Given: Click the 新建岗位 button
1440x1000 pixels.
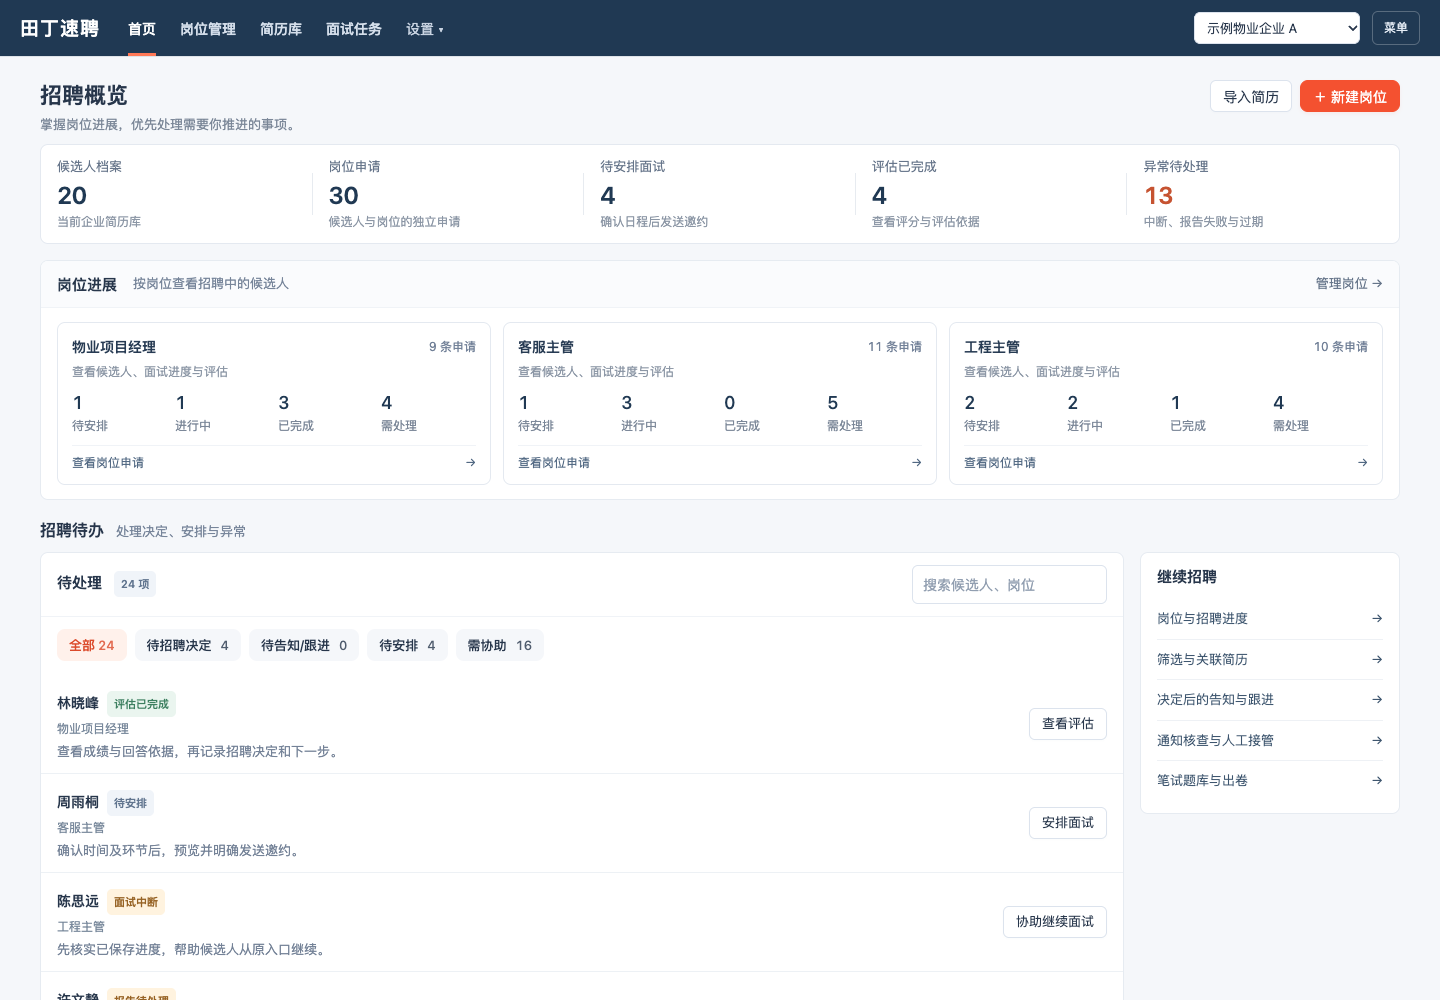Looking at the screenshot, I should point(1350,96).
